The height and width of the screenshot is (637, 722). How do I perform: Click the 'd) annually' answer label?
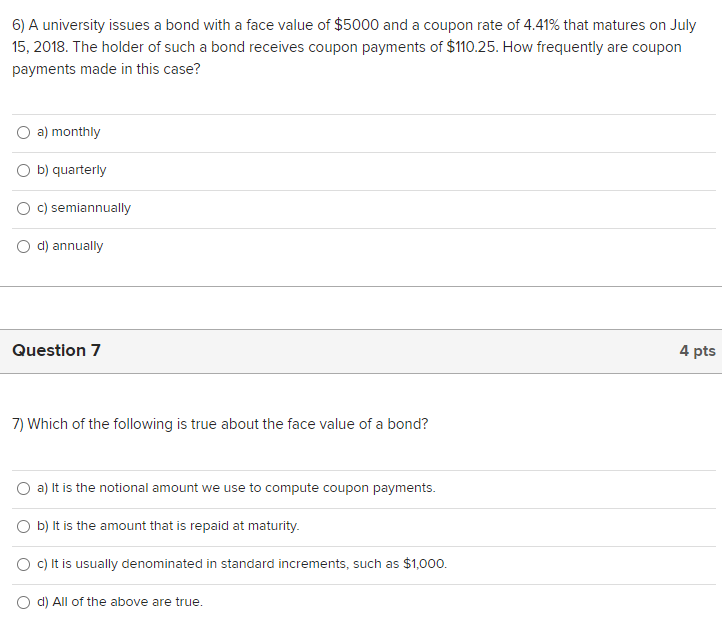70,246
